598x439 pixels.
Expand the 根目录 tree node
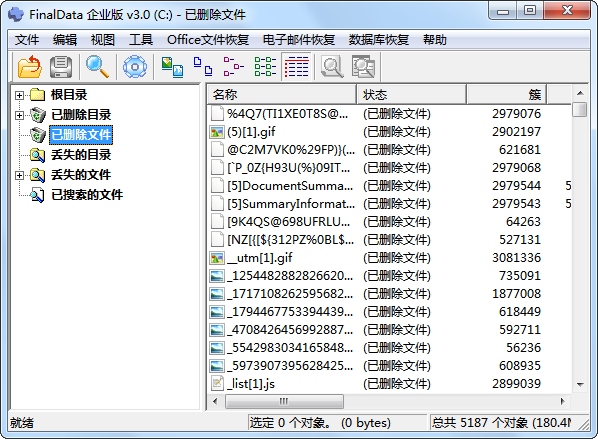[19, 95]
